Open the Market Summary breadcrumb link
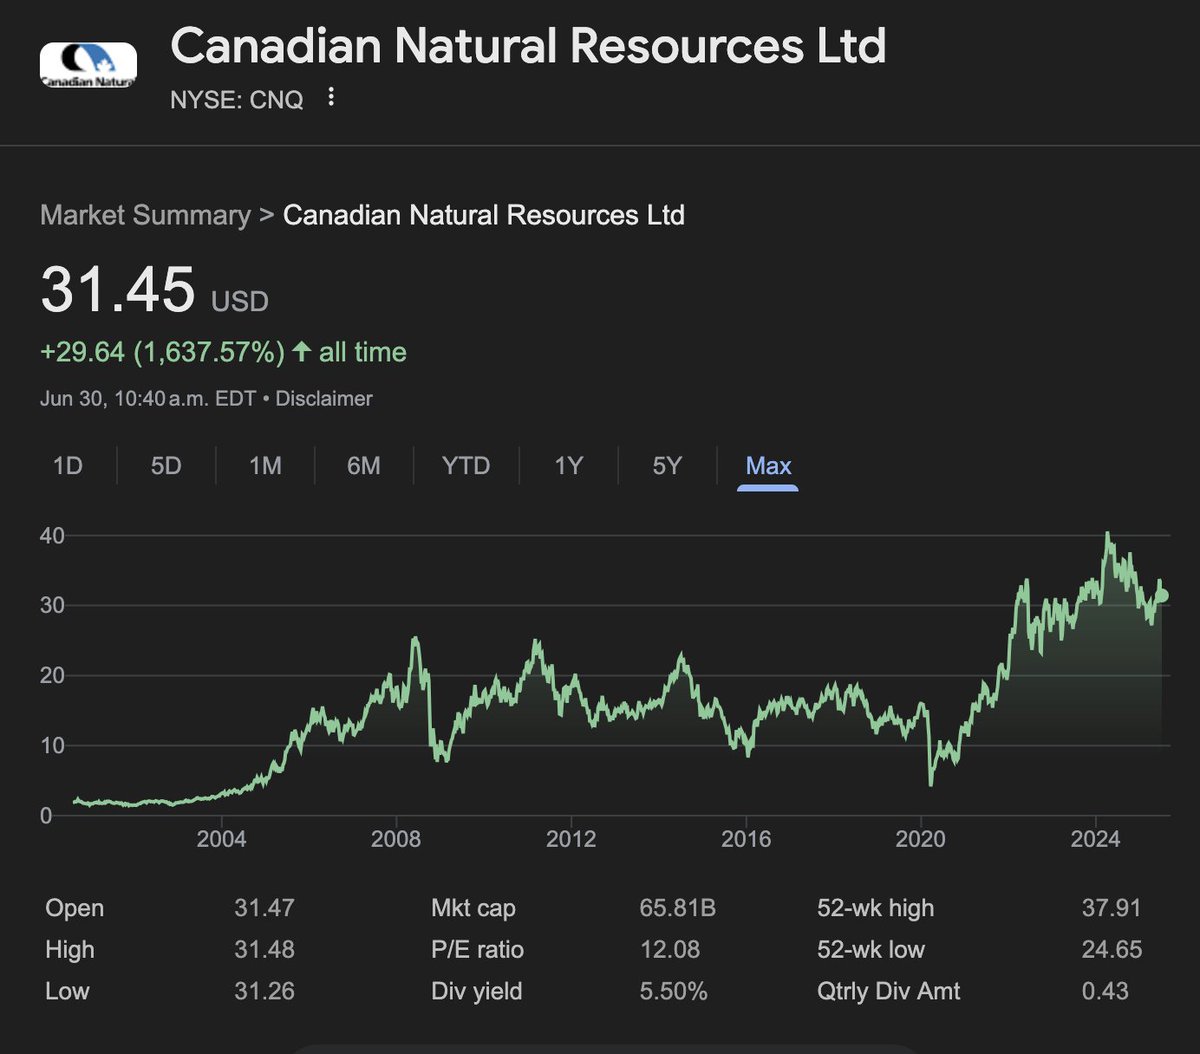 click(146, 215)
